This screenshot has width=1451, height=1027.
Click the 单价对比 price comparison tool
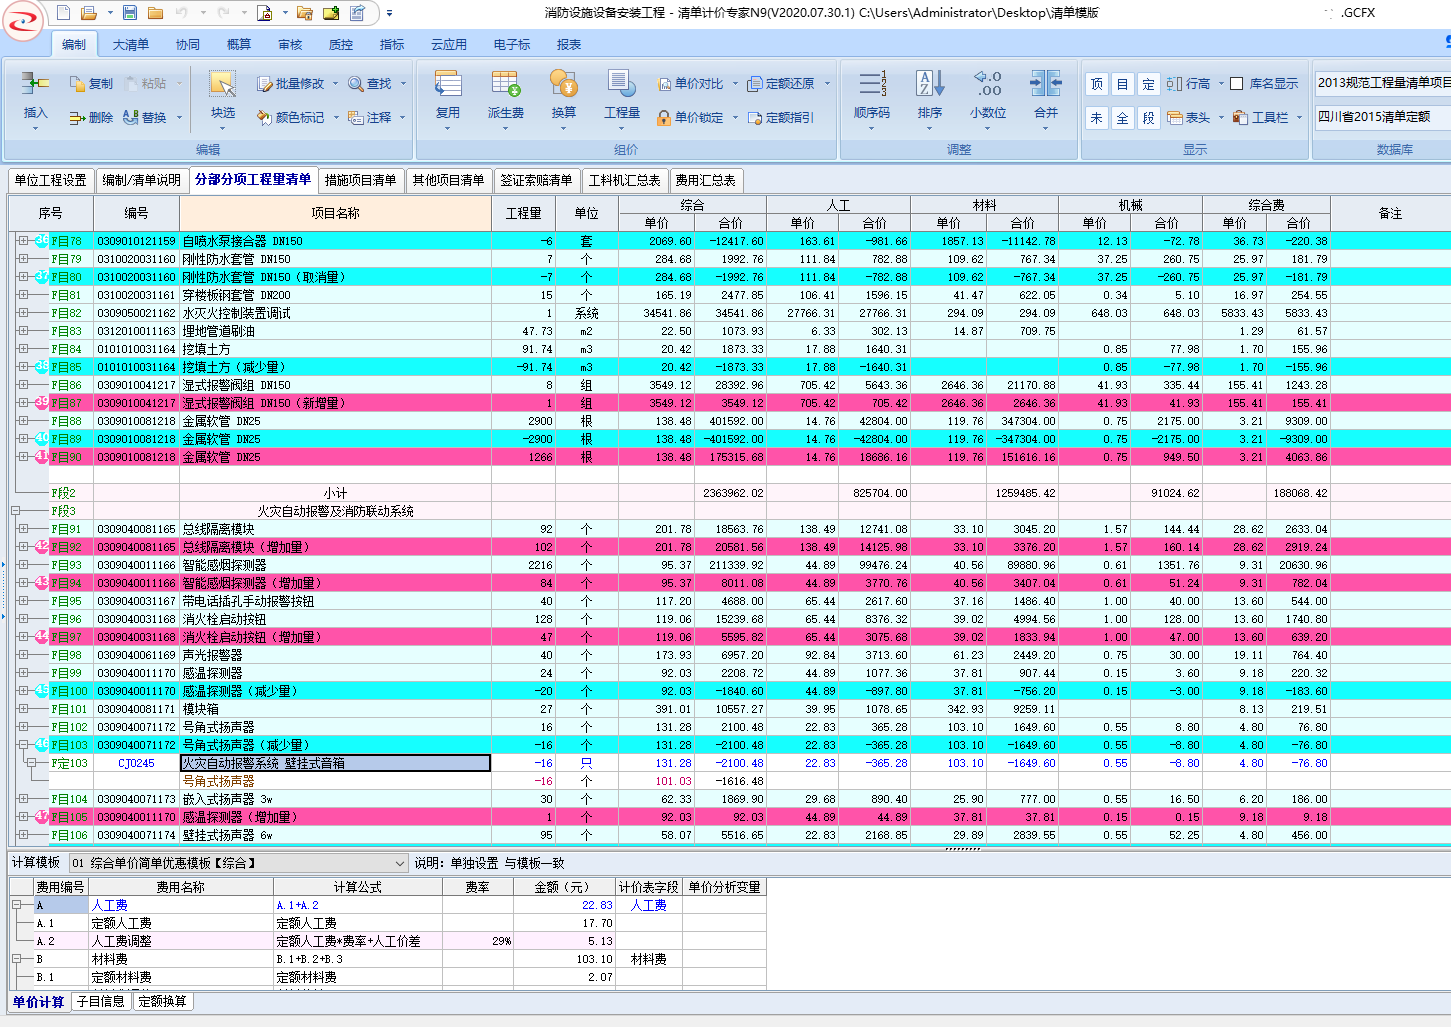[690, 84]
